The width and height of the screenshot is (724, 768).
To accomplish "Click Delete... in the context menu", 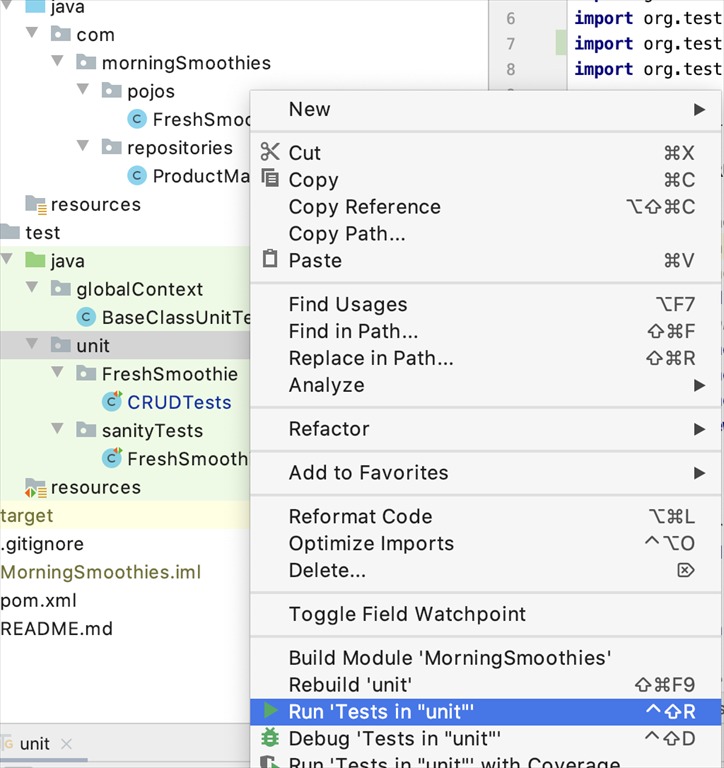I will coord(327,570).
